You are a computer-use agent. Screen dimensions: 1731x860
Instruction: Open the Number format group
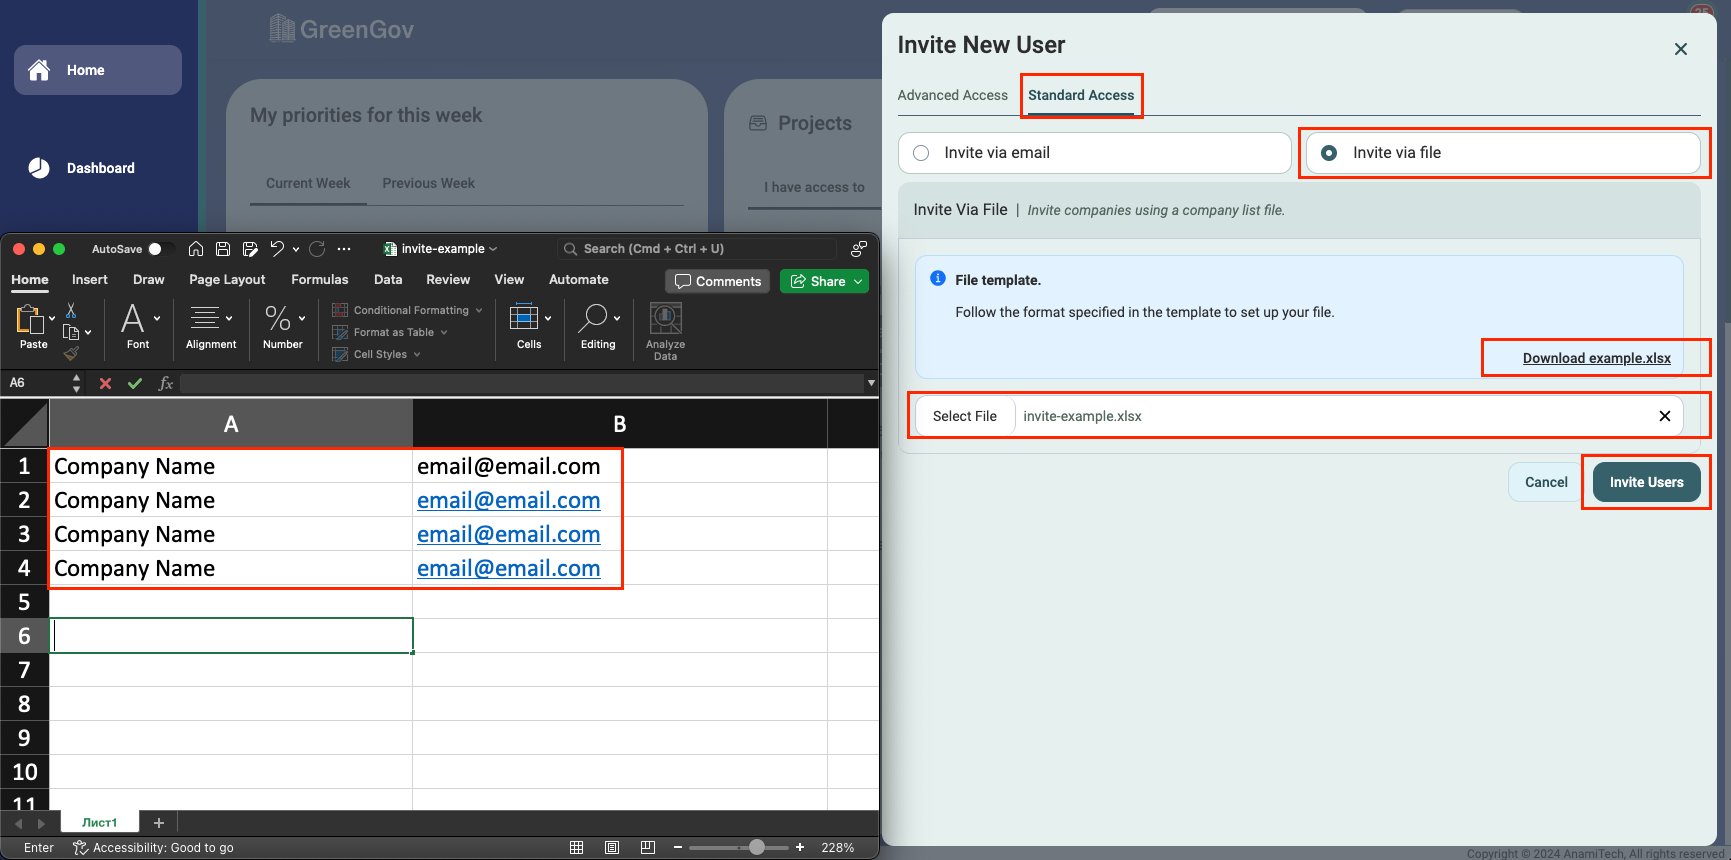[x=283, y=327]
